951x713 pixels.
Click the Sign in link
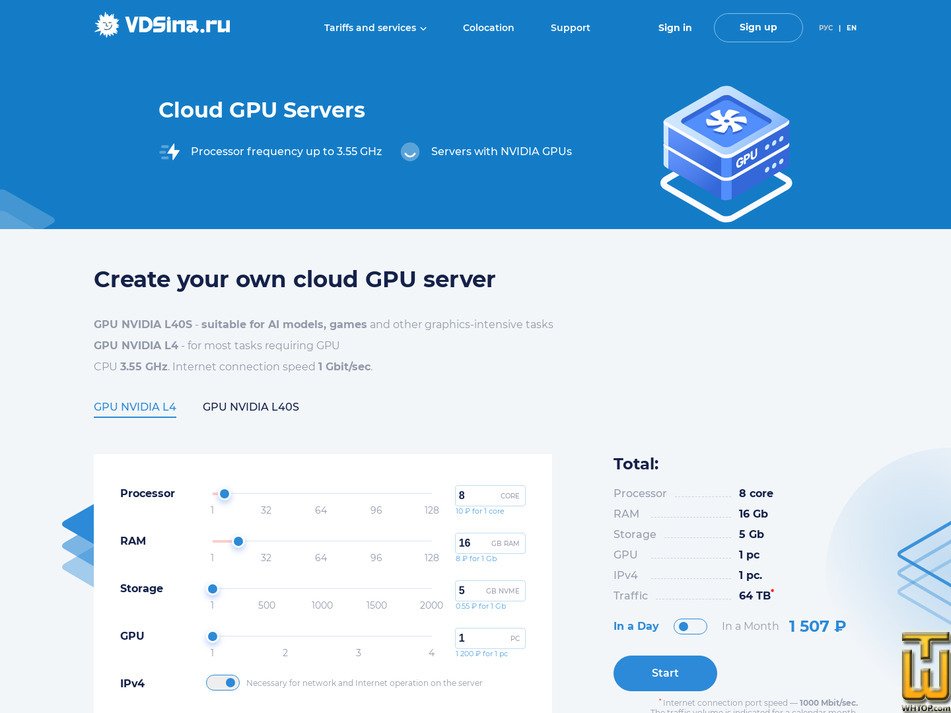[674, 28]
